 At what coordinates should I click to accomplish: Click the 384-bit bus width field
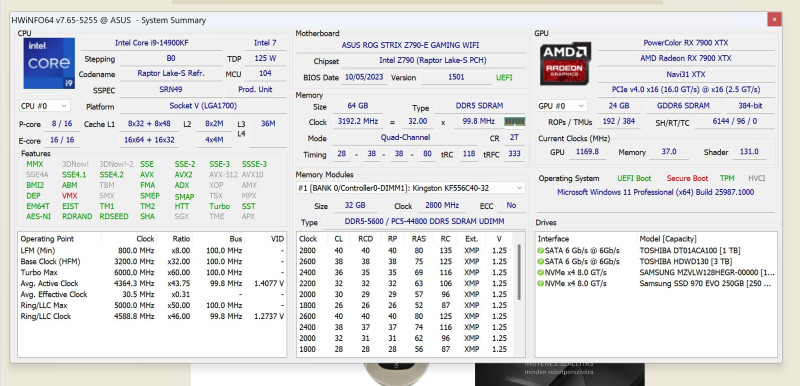point(751,106)
